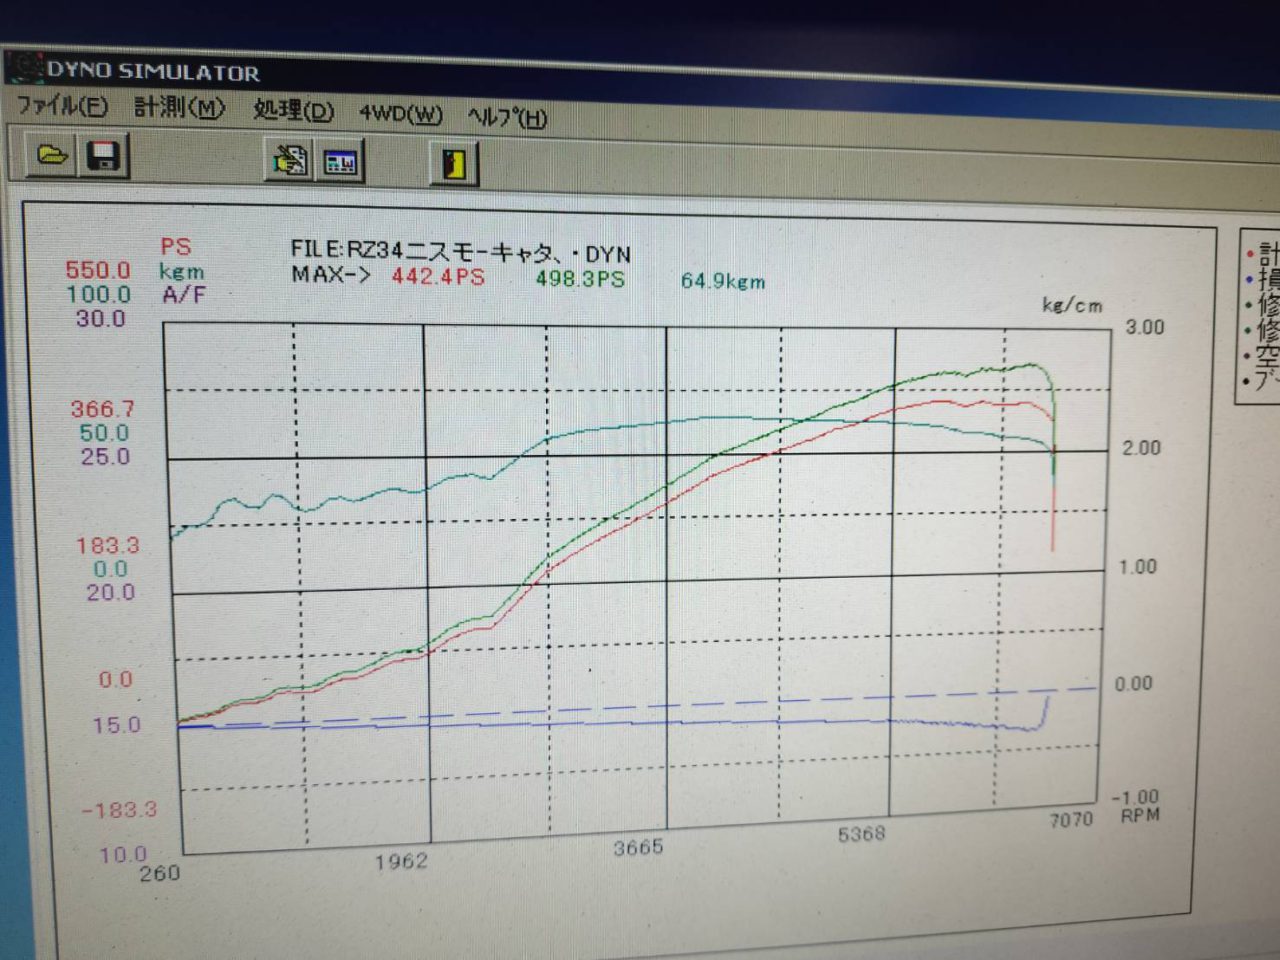The image size is (1280, 960).
Task: Click the graph display window toolbar icon
Action: (x=340, y=162)
